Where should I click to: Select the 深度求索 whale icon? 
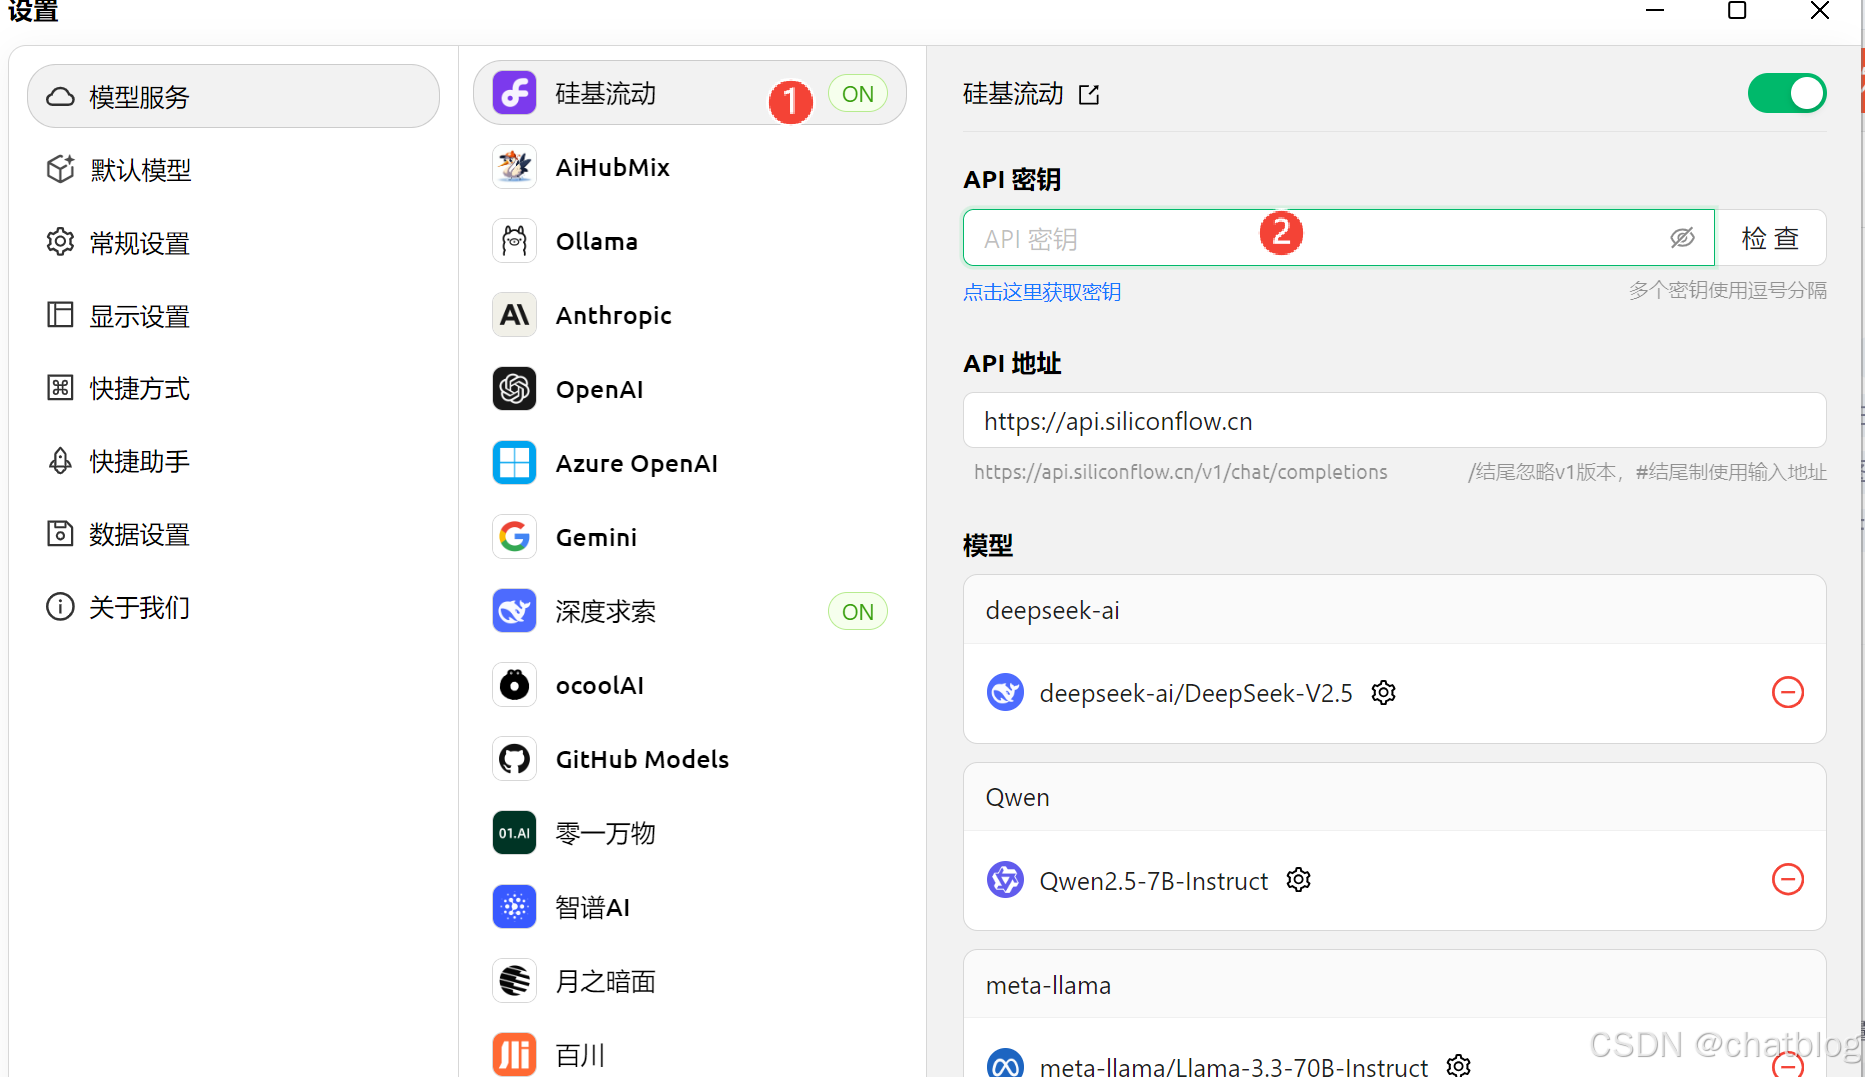[514, 611]
